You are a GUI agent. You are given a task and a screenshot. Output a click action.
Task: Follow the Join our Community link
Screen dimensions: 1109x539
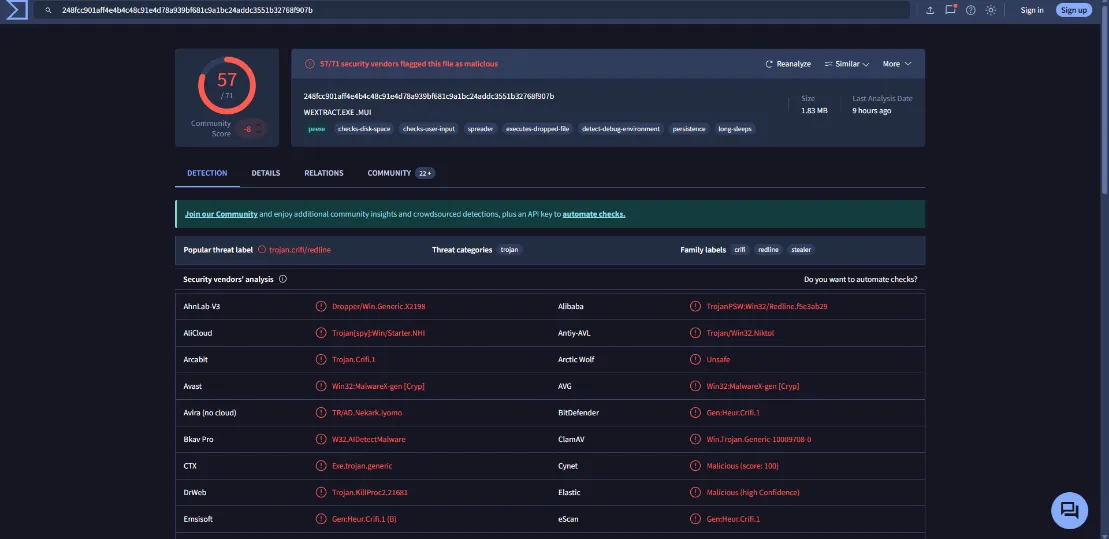click(221, 214)
